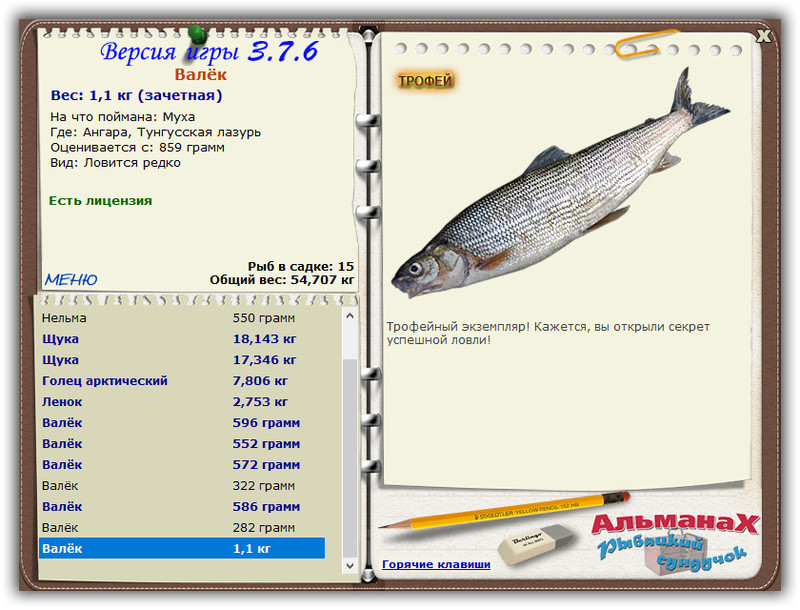Select the Валёк 322 грамм row
The height and width of the screenshot is (610, 800).
182,486
